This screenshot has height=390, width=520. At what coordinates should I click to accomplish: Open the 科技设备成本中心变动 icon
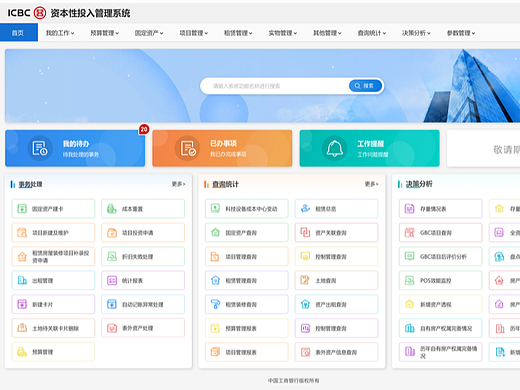215,209
